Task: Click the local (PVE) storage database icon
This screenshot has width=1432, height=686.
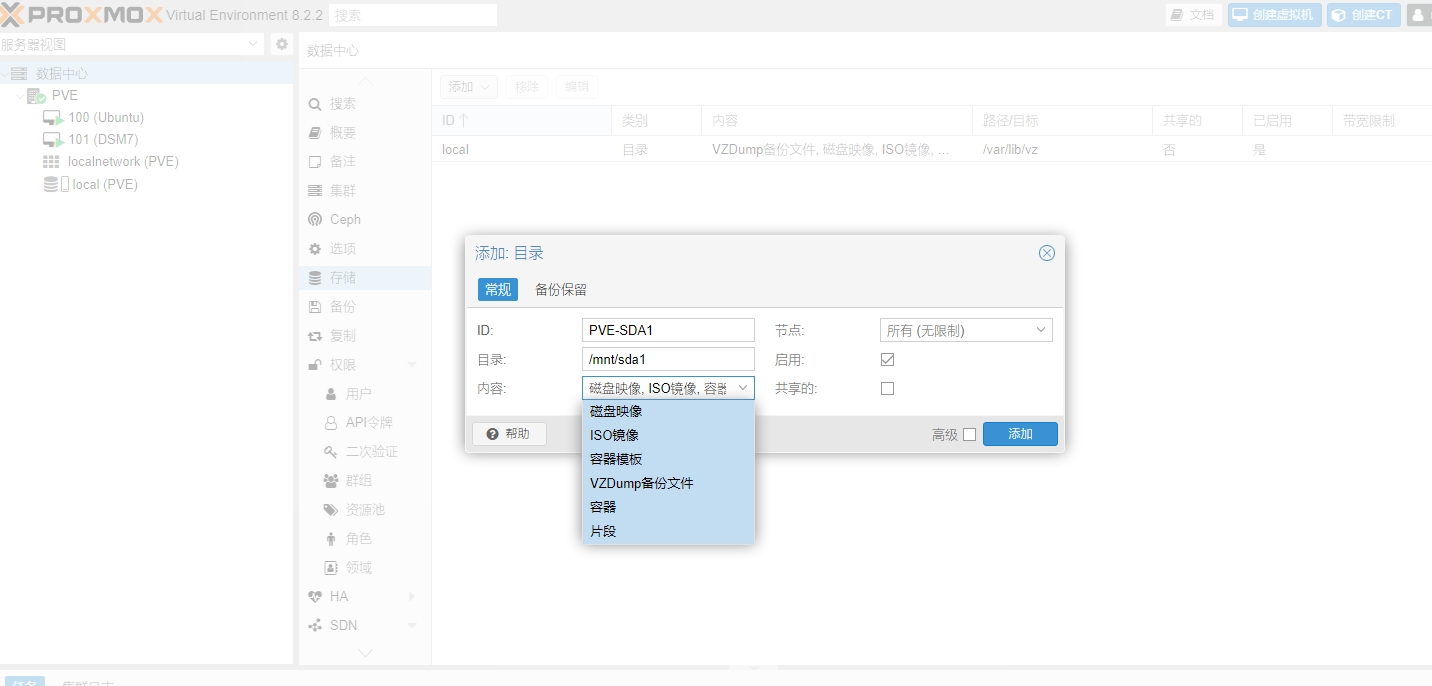Action: click(52, 185)
